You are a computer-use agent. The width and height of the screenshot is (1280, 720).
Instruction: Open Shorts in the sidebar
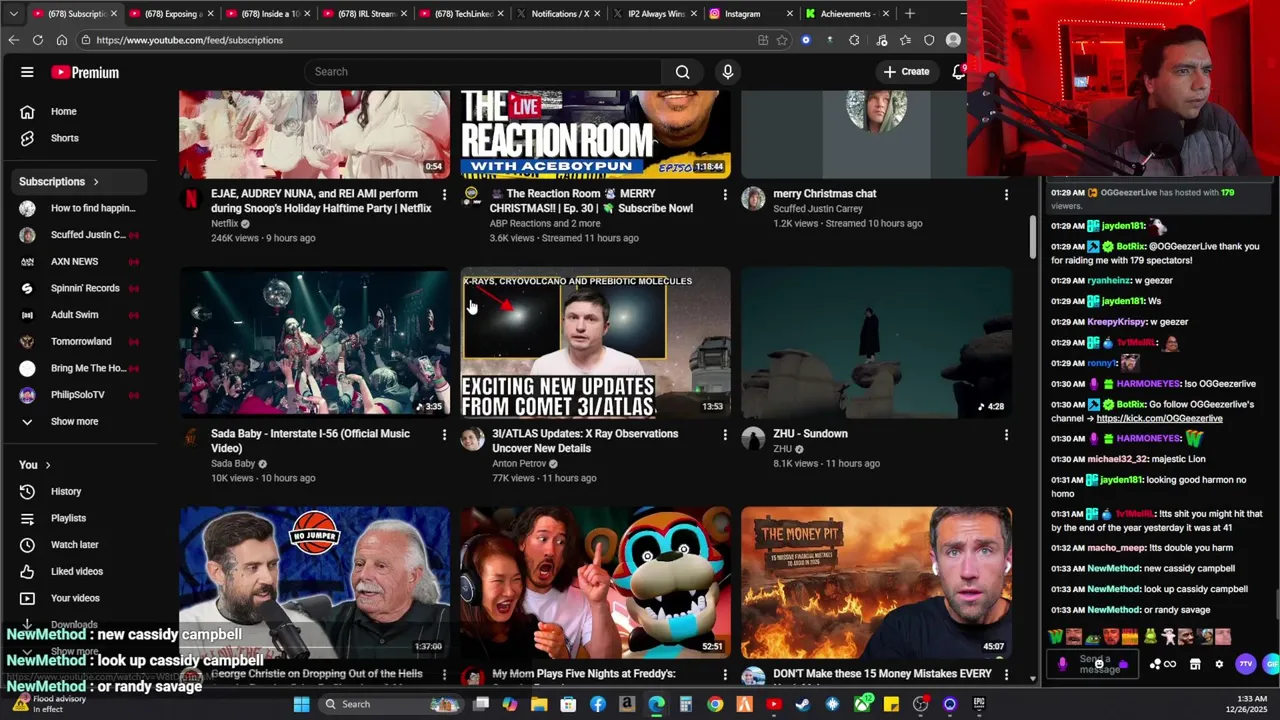80,138
